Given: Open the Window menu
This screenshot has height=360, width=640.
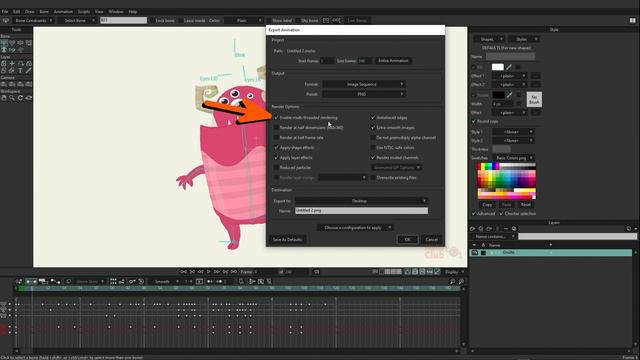Looking at the screenshot, I should point(116,11).
